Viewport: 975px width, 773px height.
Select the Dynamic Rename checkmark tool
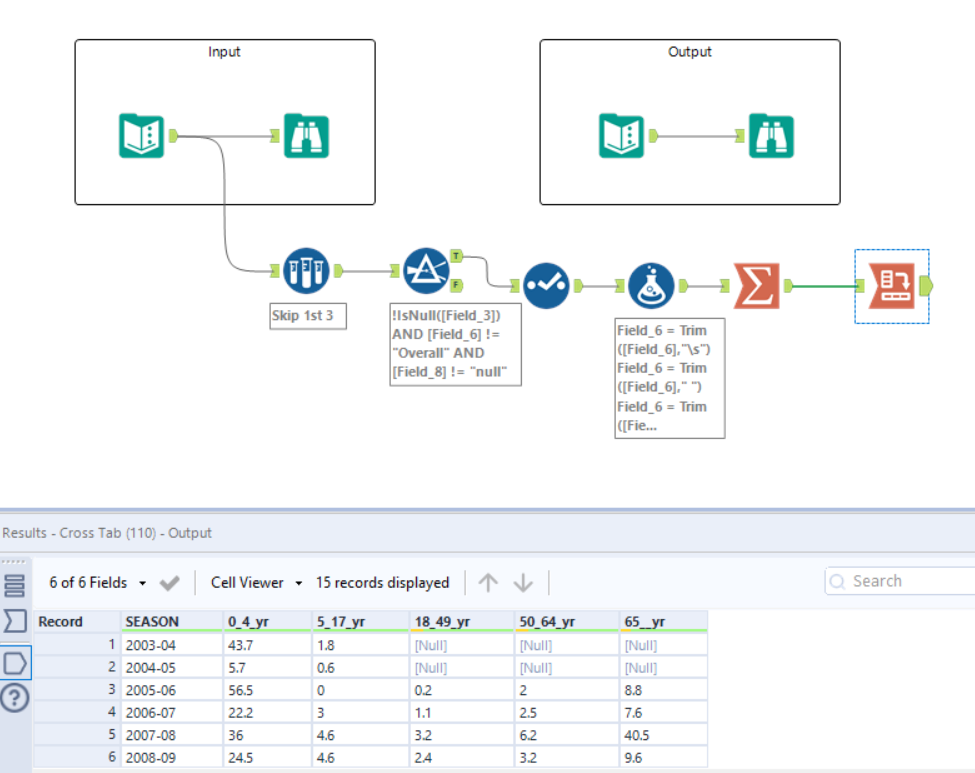546,285
